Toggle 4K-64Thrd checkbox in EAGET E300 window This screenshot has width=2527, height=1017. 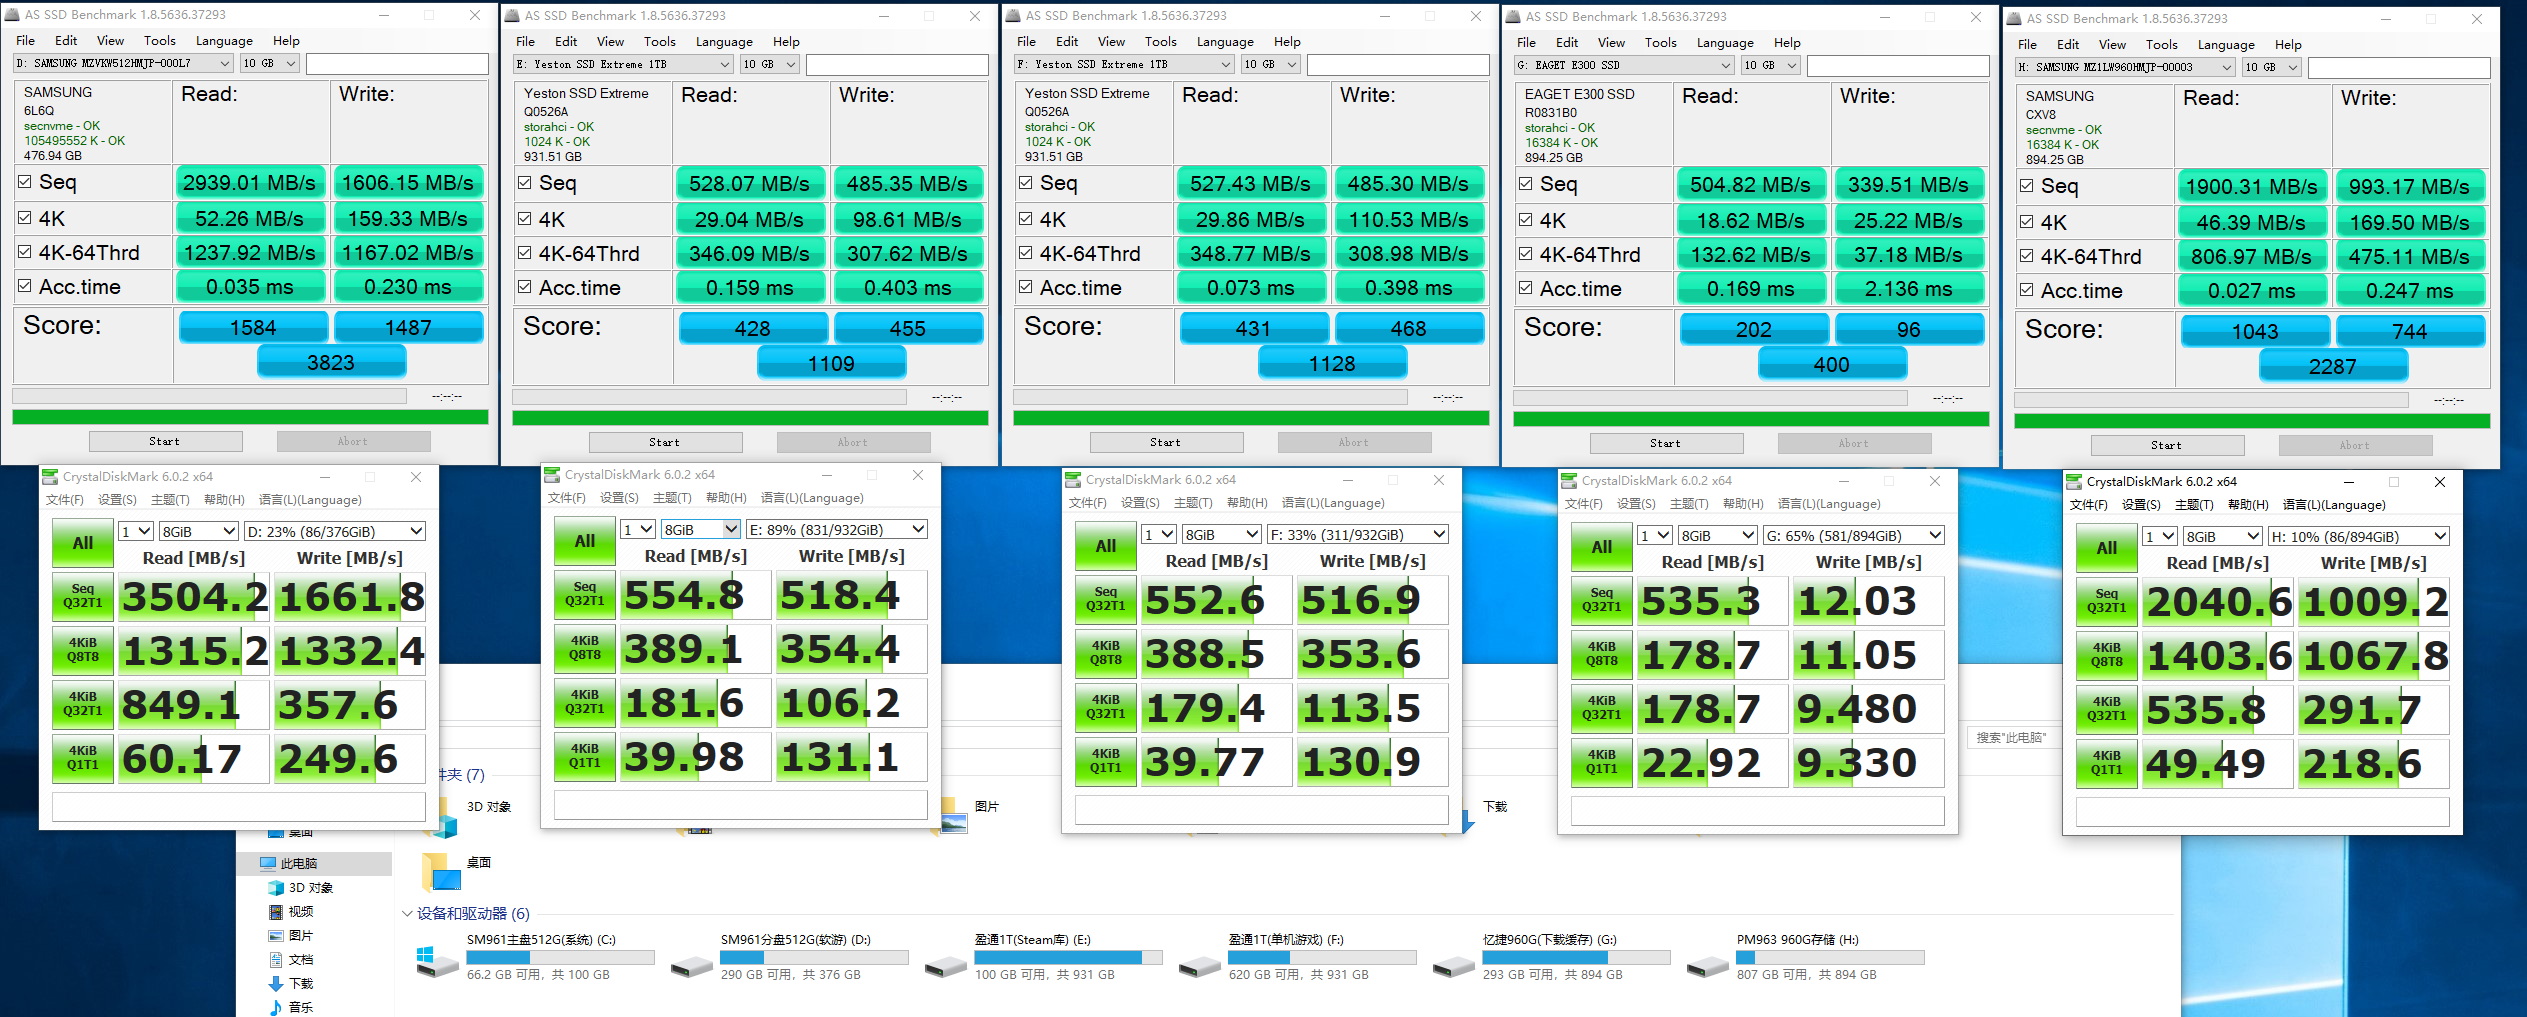pyautogui.click(x=1526, y=254)
